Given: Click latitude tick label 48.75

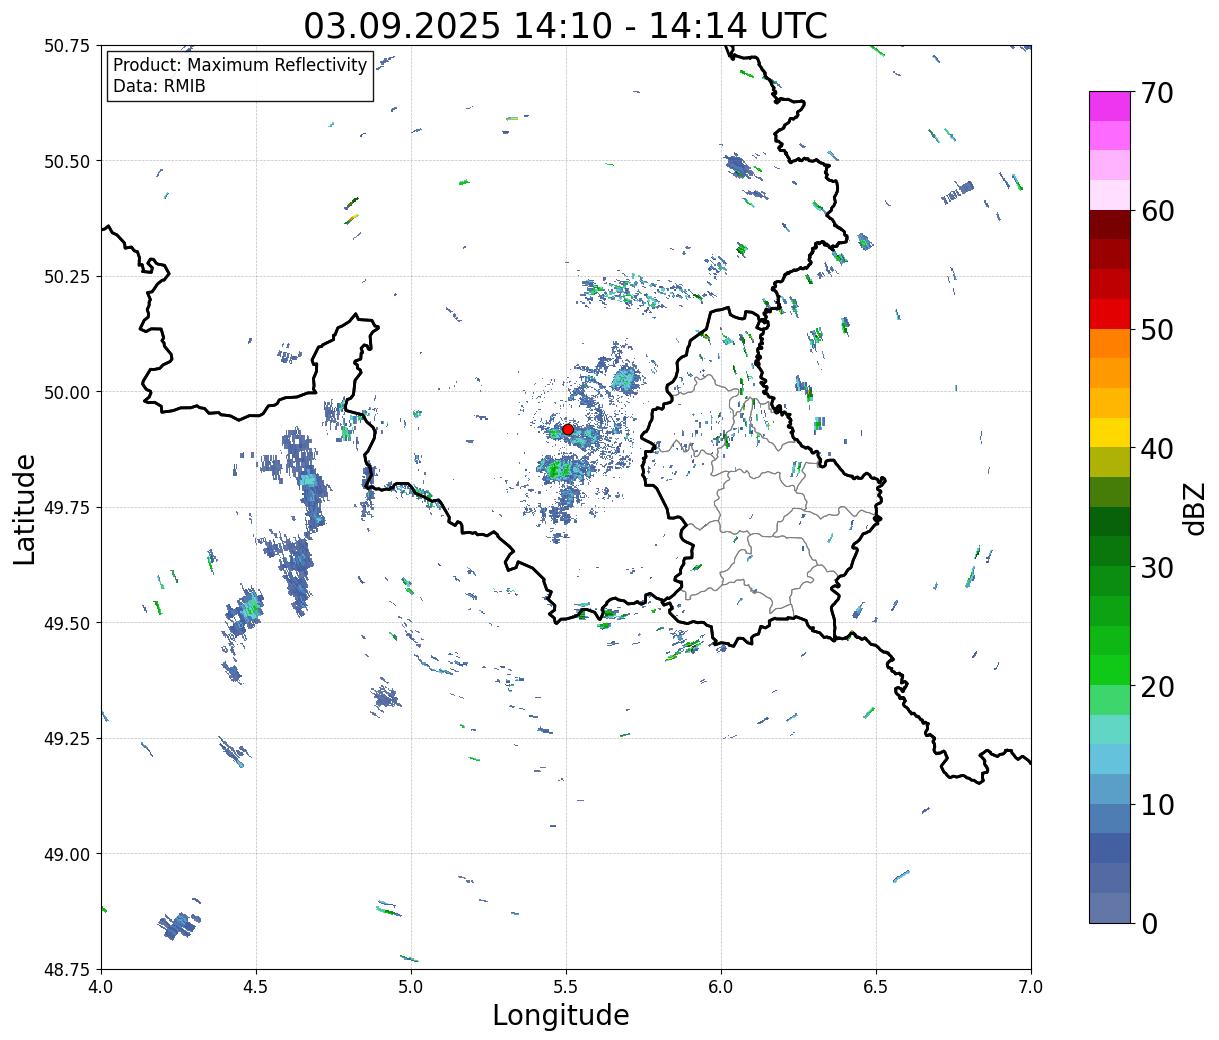Looking at the screenshot, I should (67, 970).
